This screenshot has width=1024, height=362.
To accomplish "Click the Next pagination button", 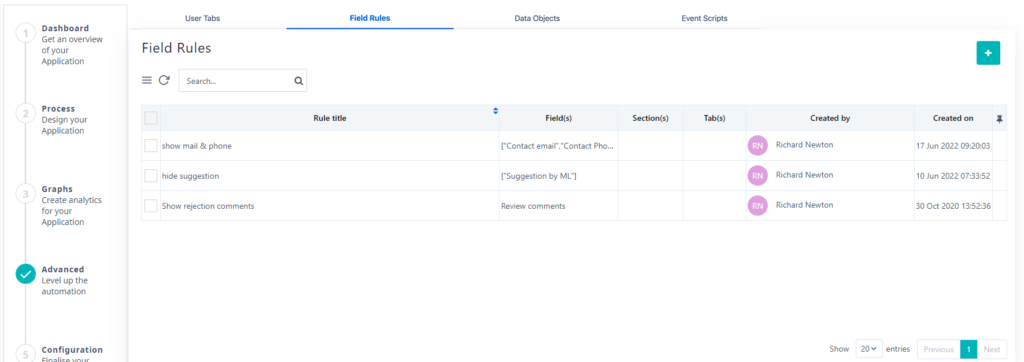I will [x=992, y=350].
